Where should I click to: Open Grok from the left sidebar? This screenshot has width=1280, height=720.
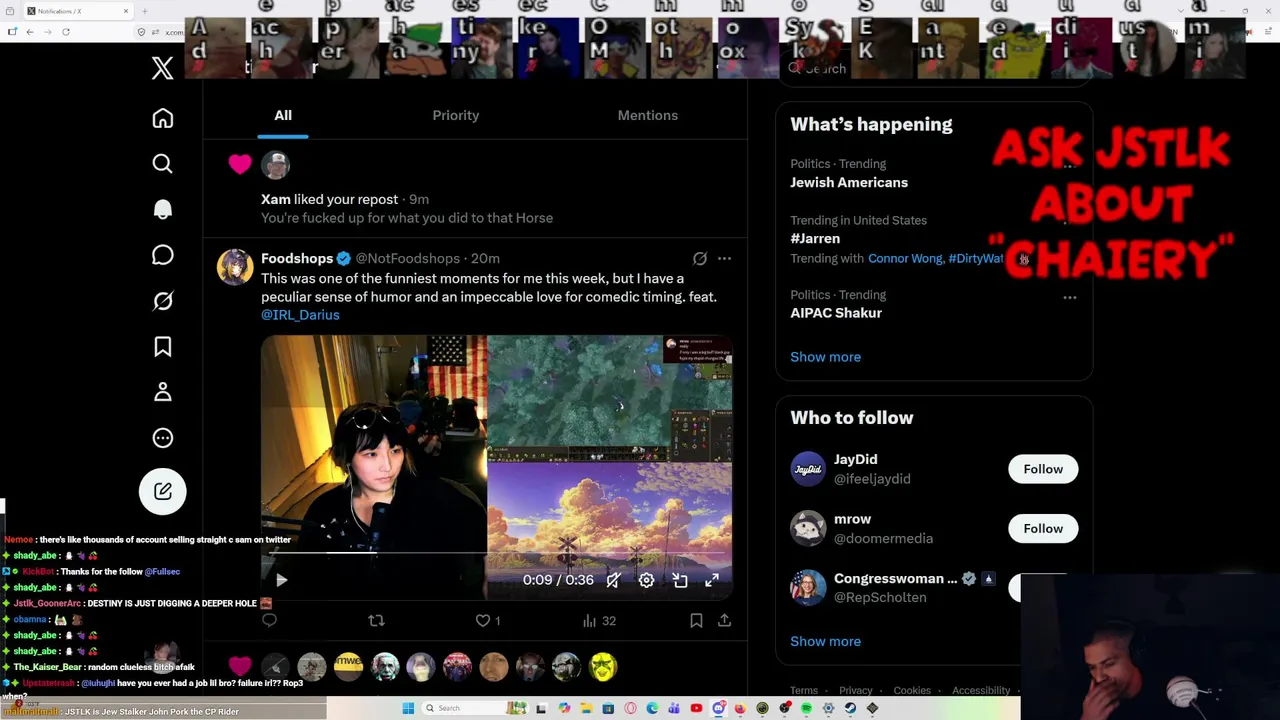(162, 301)
